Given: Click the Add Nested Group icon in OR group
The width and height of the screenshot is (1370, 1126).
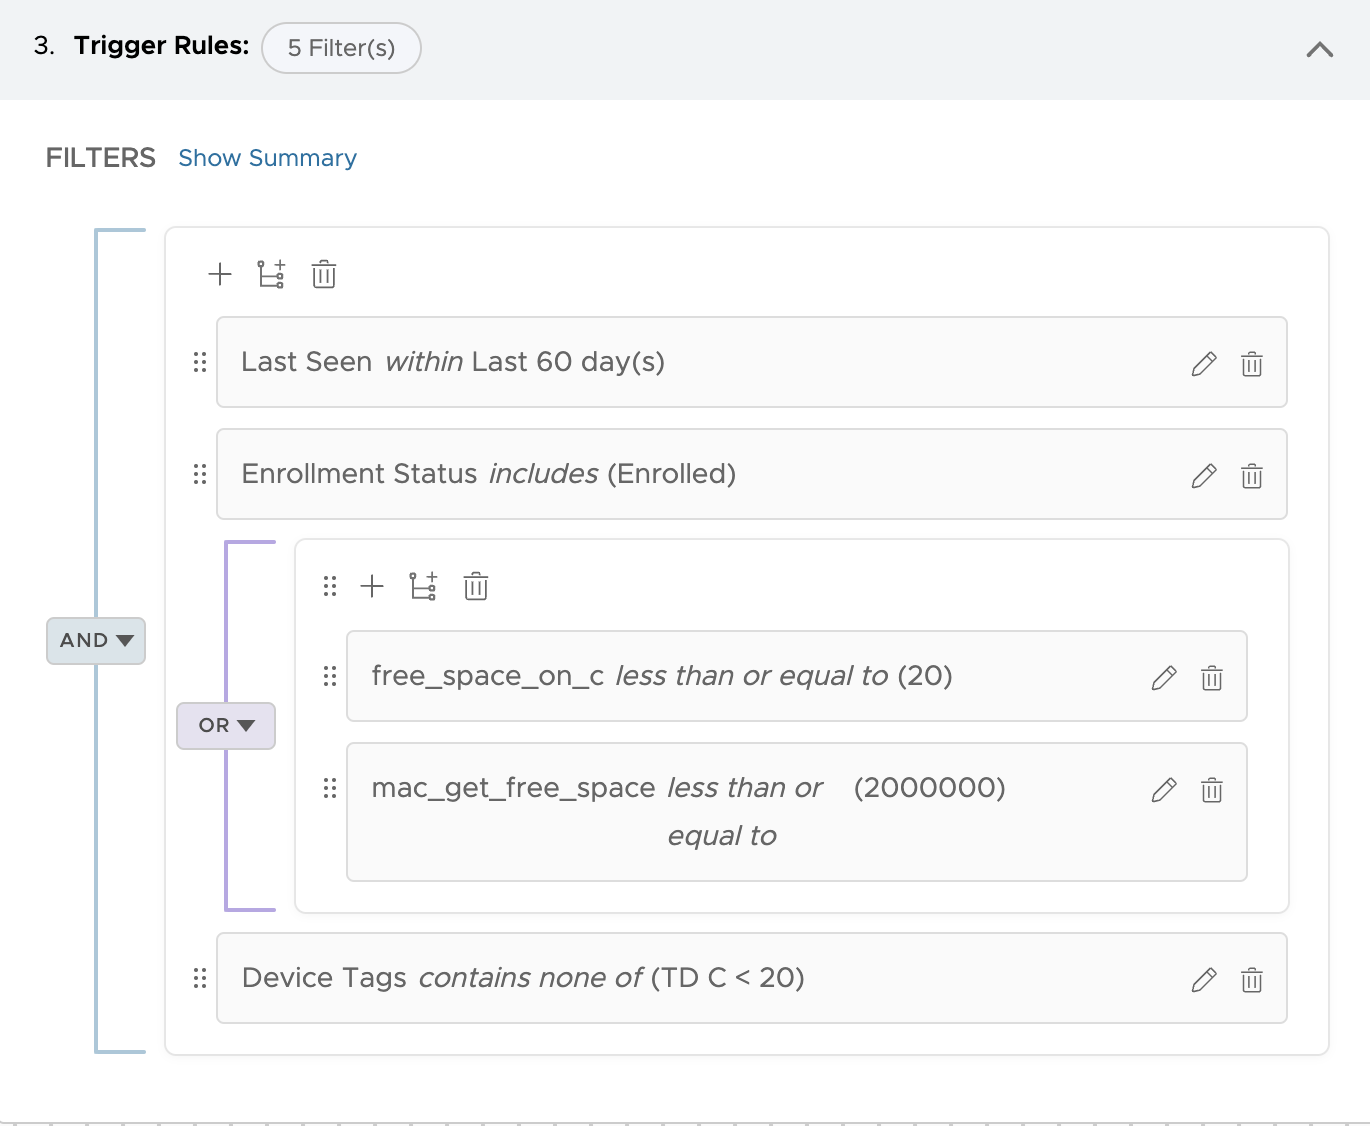Looking at the screenshot, I should tap(424, 587).
